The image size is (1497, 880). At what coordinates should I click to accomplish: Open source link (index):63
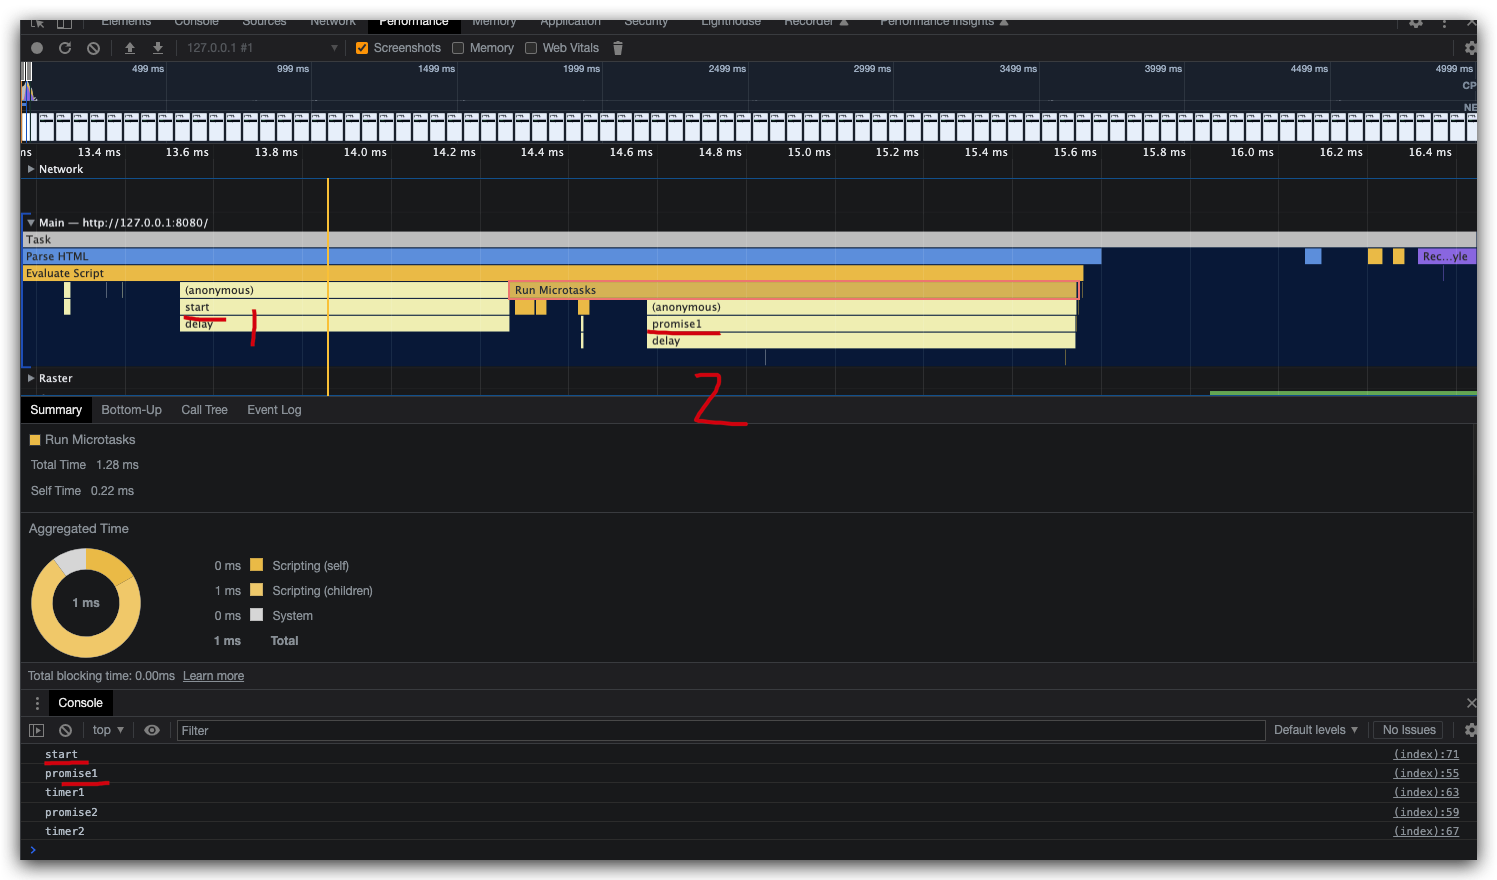tap(1426, 793)
